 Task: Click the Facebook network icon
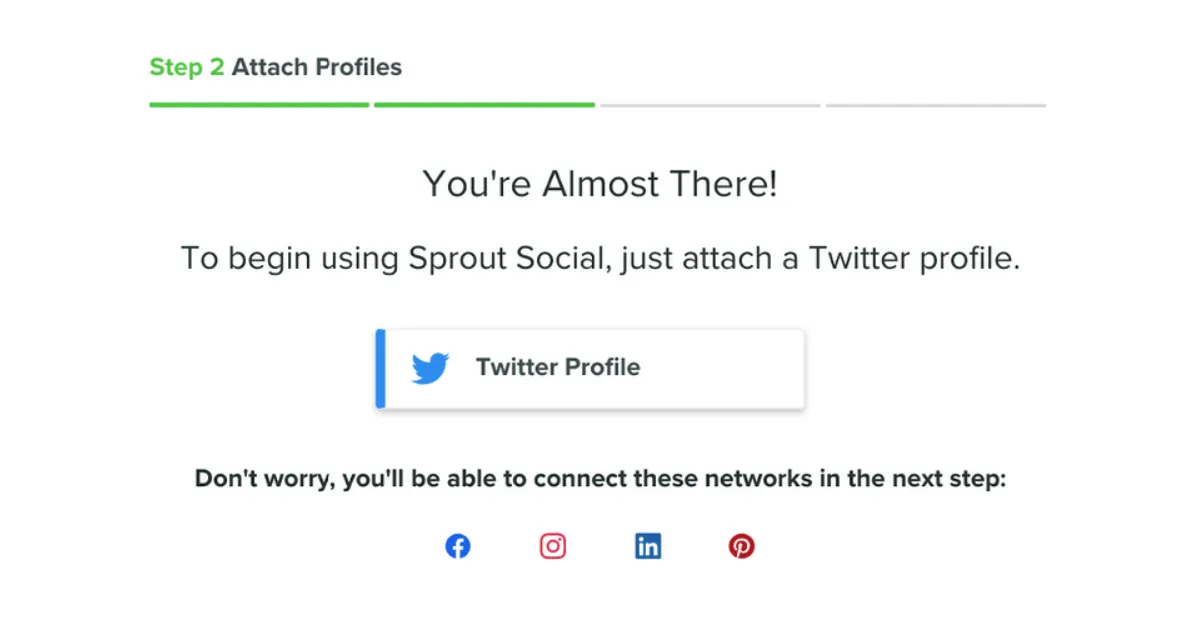pos(458,547)
